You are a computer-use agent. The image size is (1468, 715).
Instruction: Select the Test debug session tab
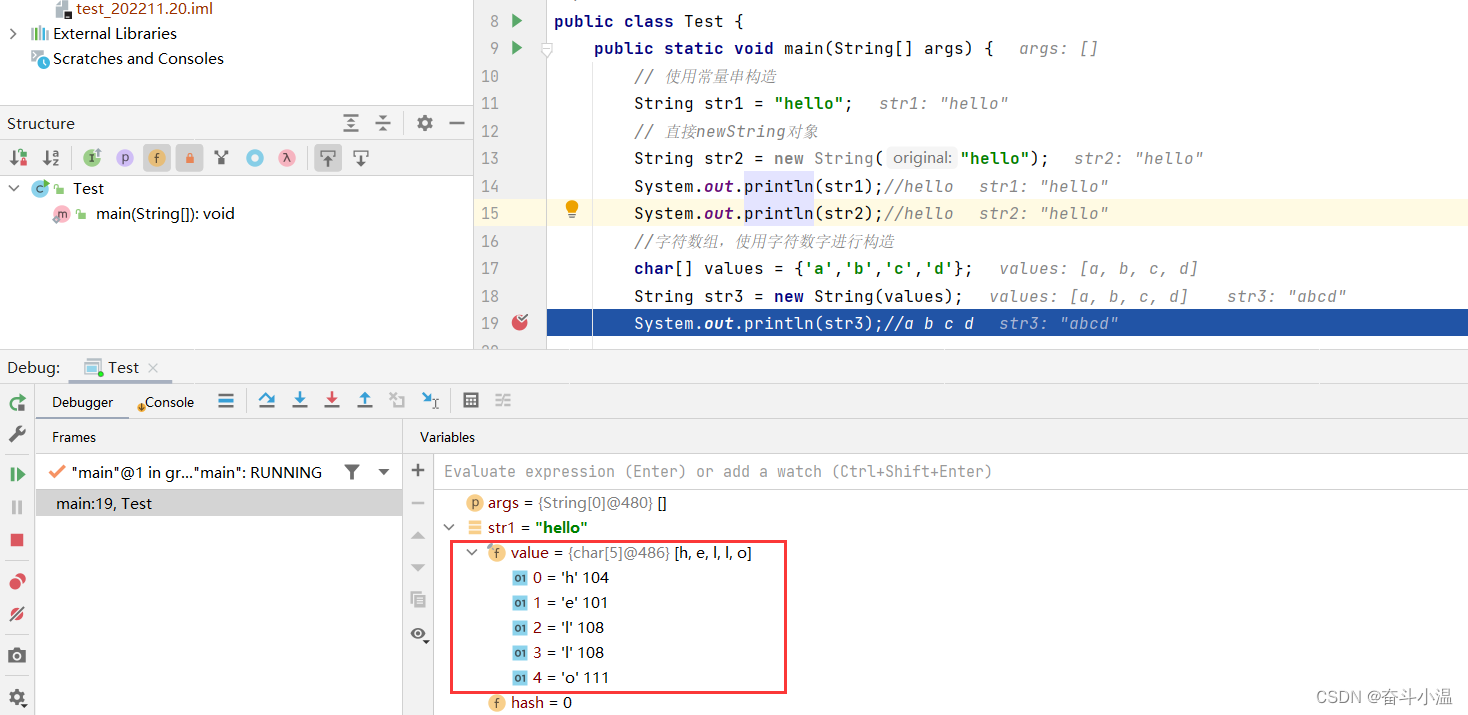pyautogui.click(x=123, y=367)
